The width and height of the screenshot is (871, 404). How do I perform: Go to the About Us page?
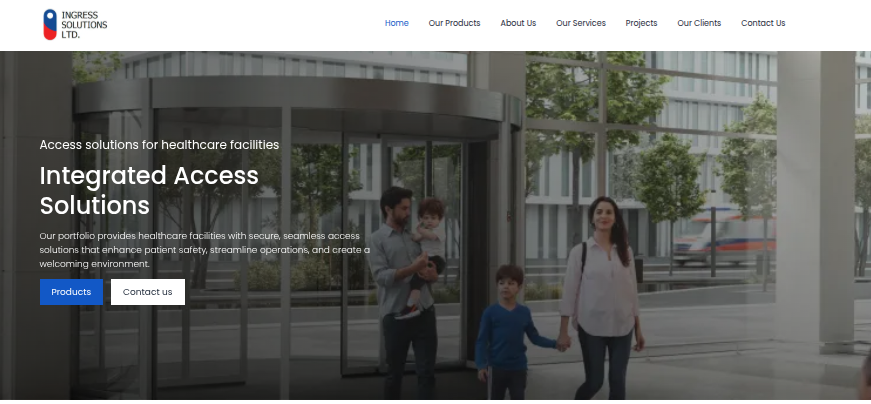518,23
